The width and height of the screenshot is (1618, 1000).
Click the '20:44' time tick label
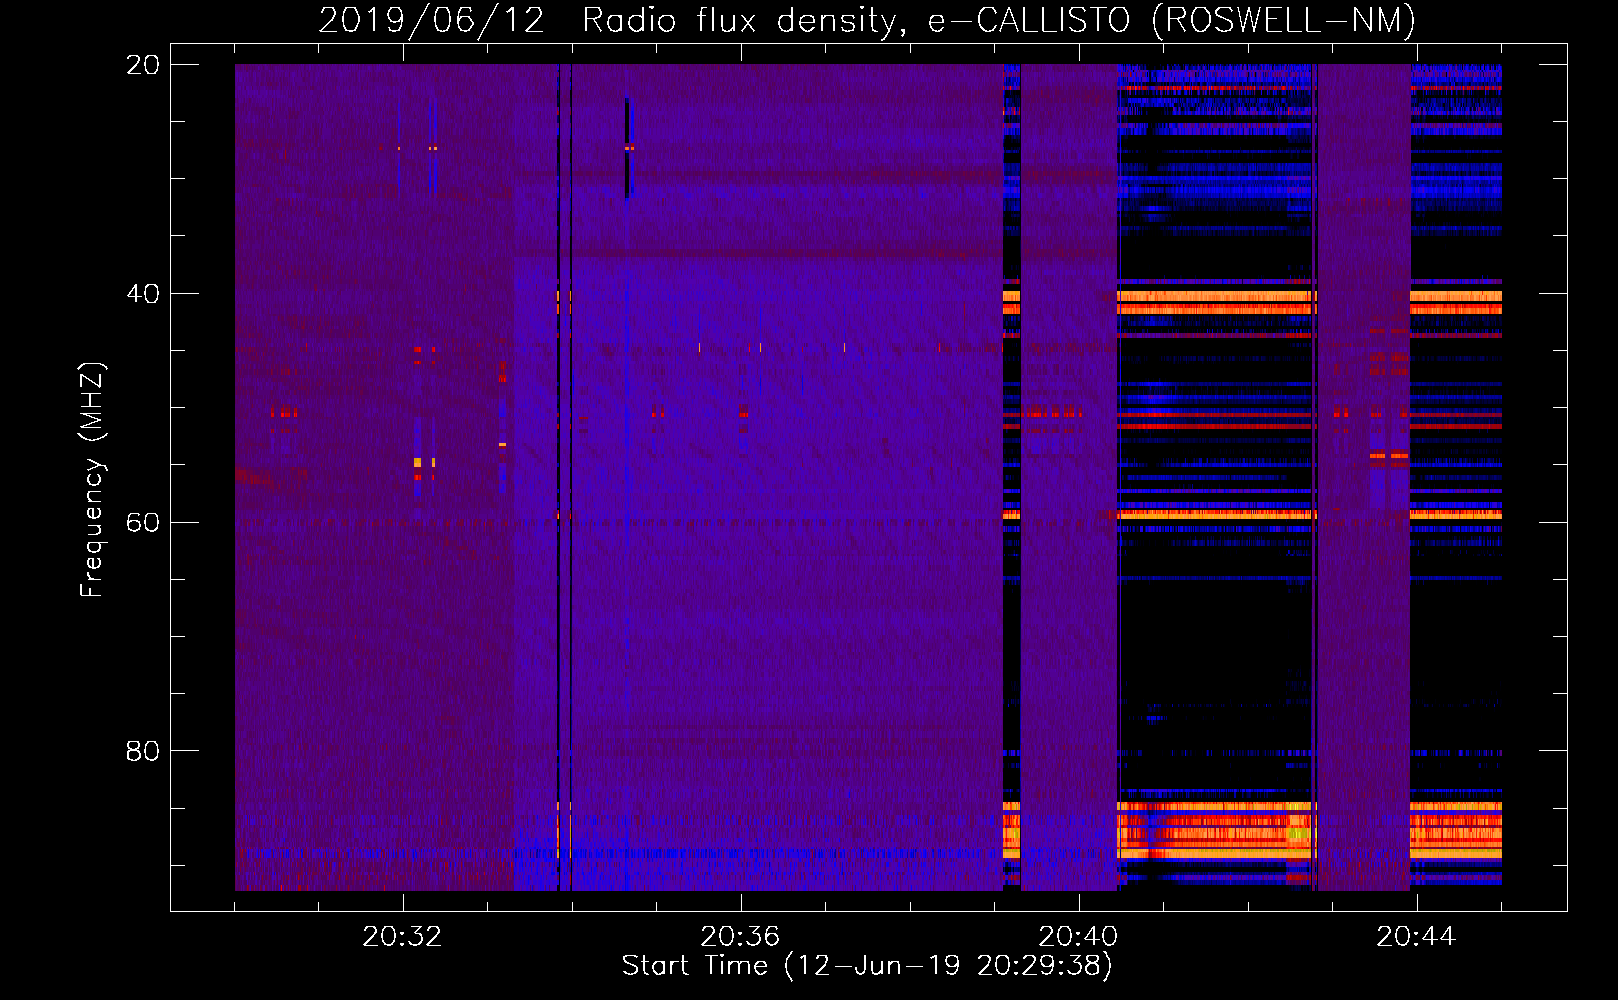(x=1416, y=937)
